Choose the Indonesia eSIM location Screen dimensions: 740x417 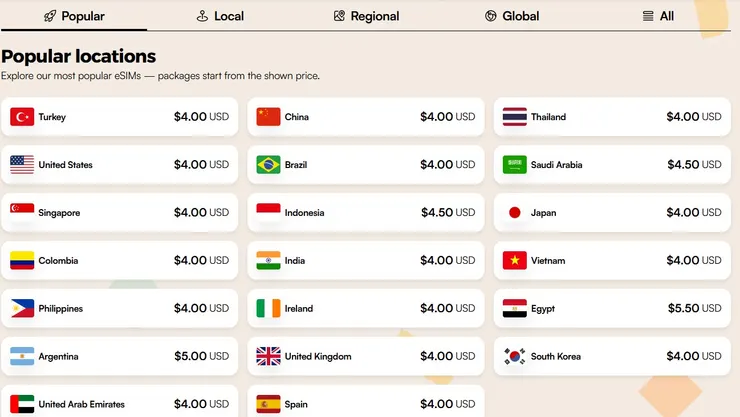(x=366, y=213)
